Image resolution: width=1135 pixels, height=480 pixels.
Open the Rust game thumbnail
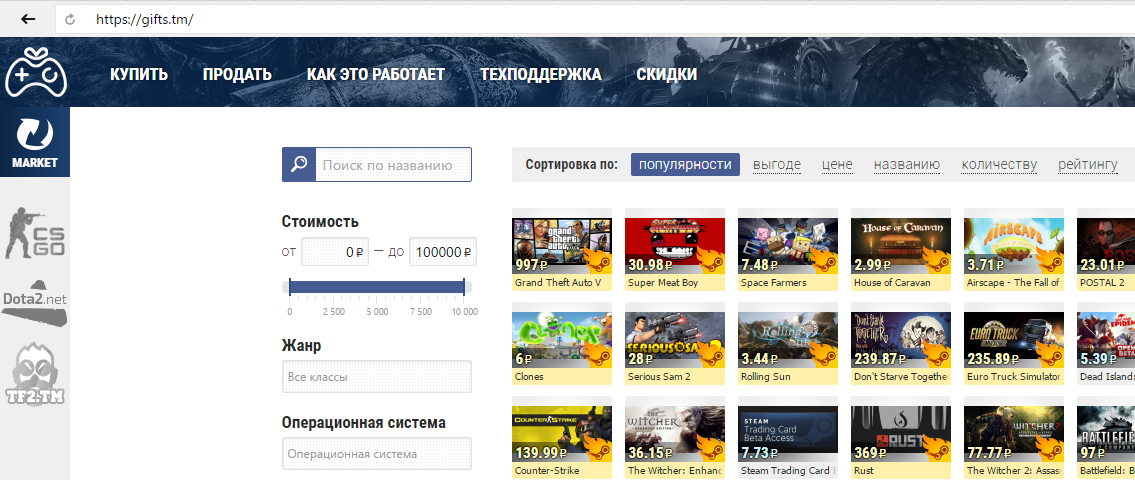coord(900,434)
